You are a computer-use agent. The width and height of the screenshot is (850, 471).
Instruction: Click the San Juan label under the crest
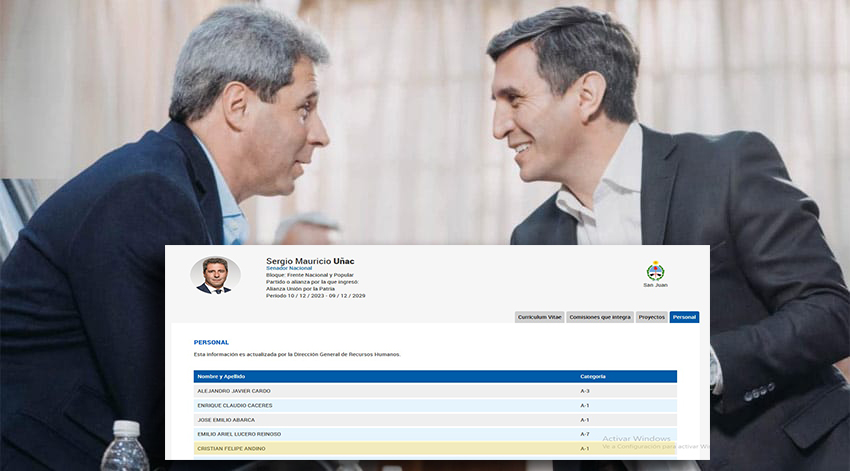[x=655, y=285]
